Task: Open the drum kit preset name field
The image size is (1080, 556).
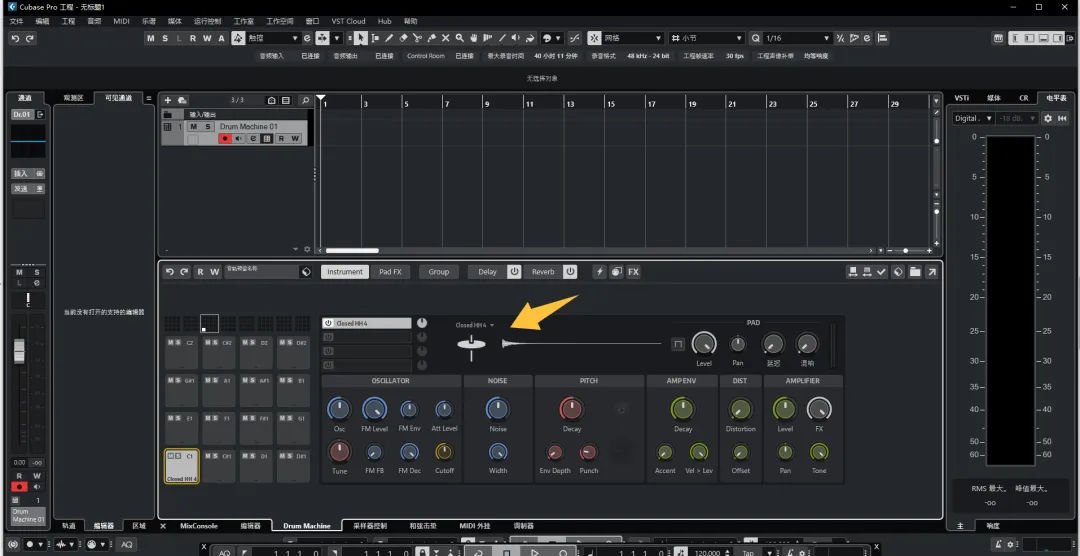Action: (x=262, y=271)
